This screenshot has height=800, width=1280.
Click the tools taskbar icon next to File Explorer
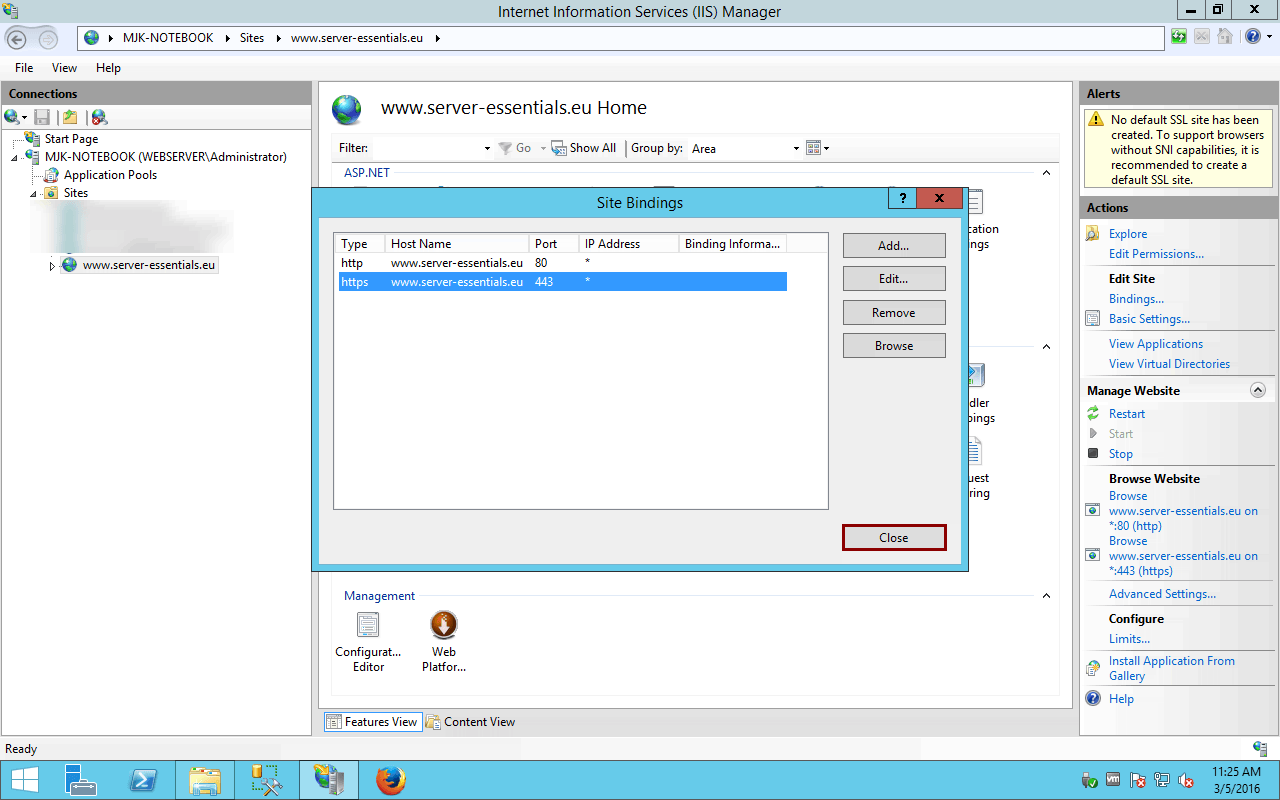point(267,780)
